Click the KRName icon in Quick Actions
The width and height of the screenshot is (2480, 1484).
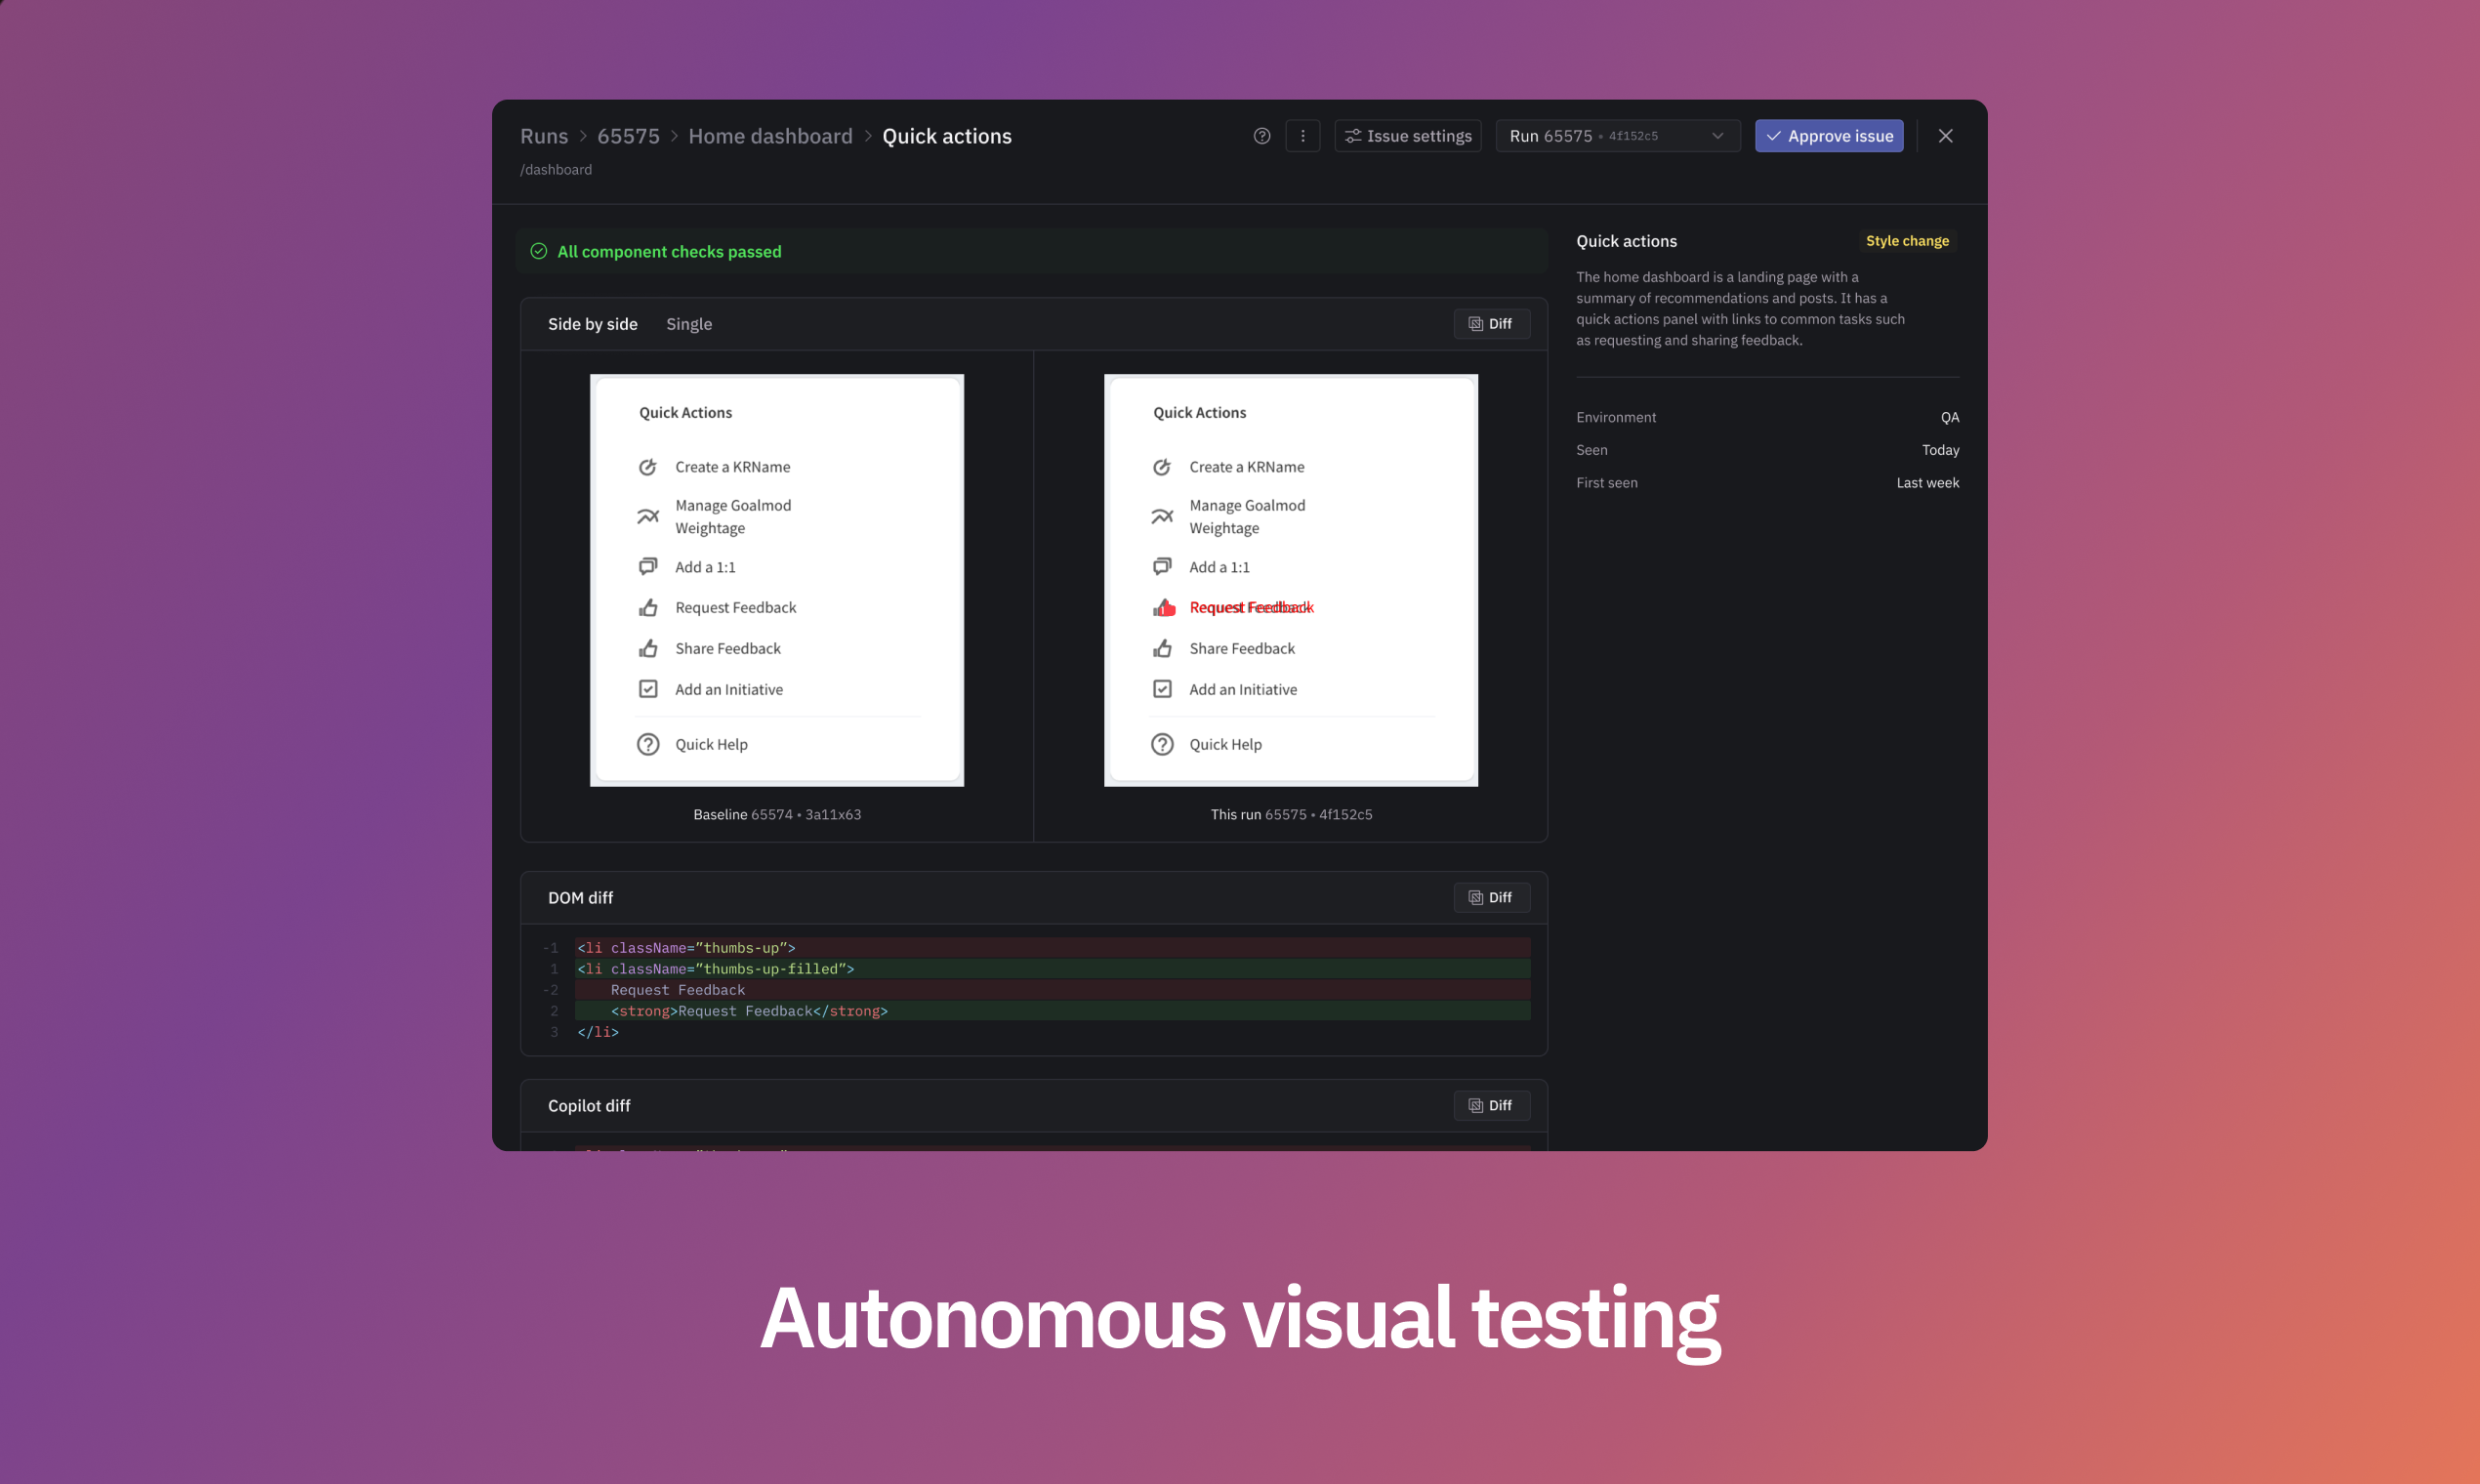648,467
